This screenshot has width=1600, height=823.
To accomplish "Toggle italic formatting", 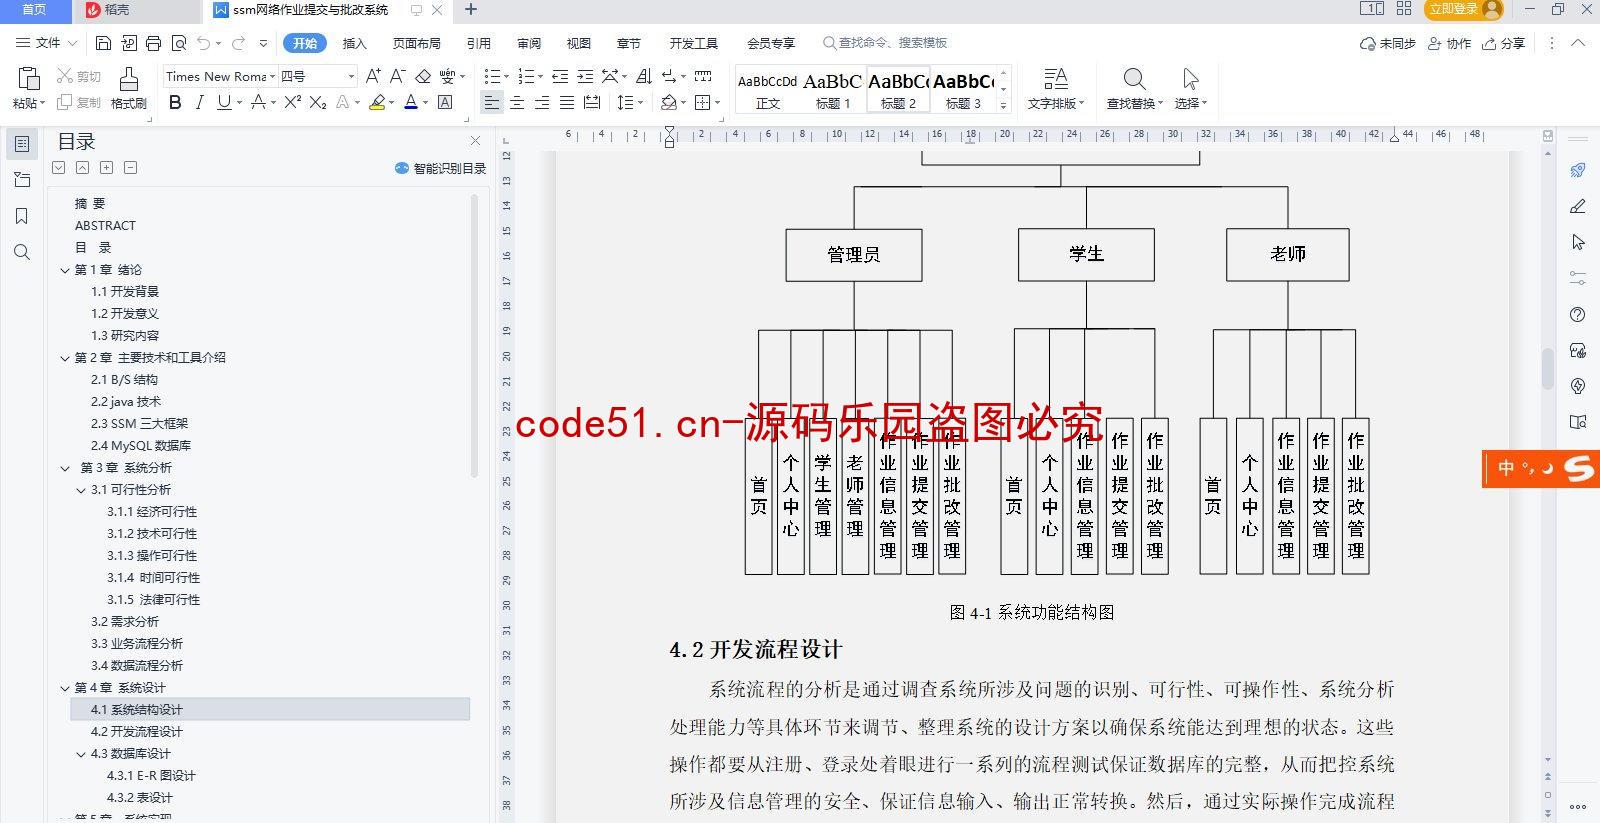I will pyautogui.click(x=199, y=102).
